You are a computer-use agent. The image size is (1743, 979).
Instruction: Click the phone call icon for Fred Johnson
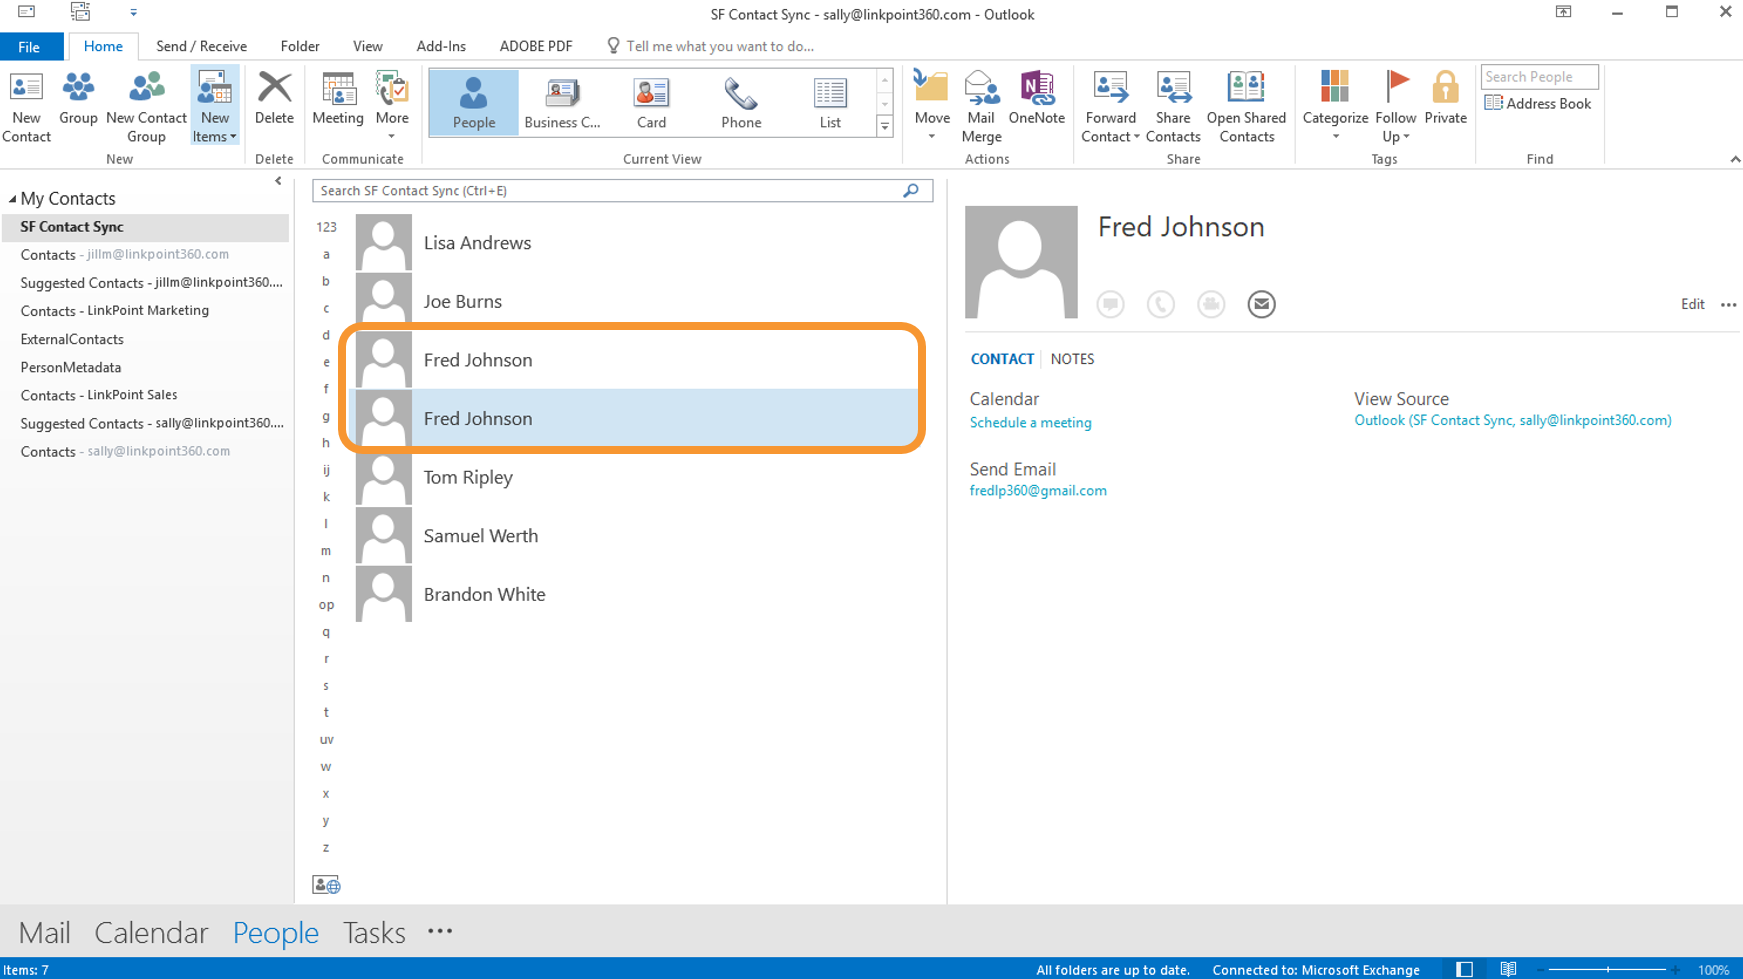[1161, 304]
